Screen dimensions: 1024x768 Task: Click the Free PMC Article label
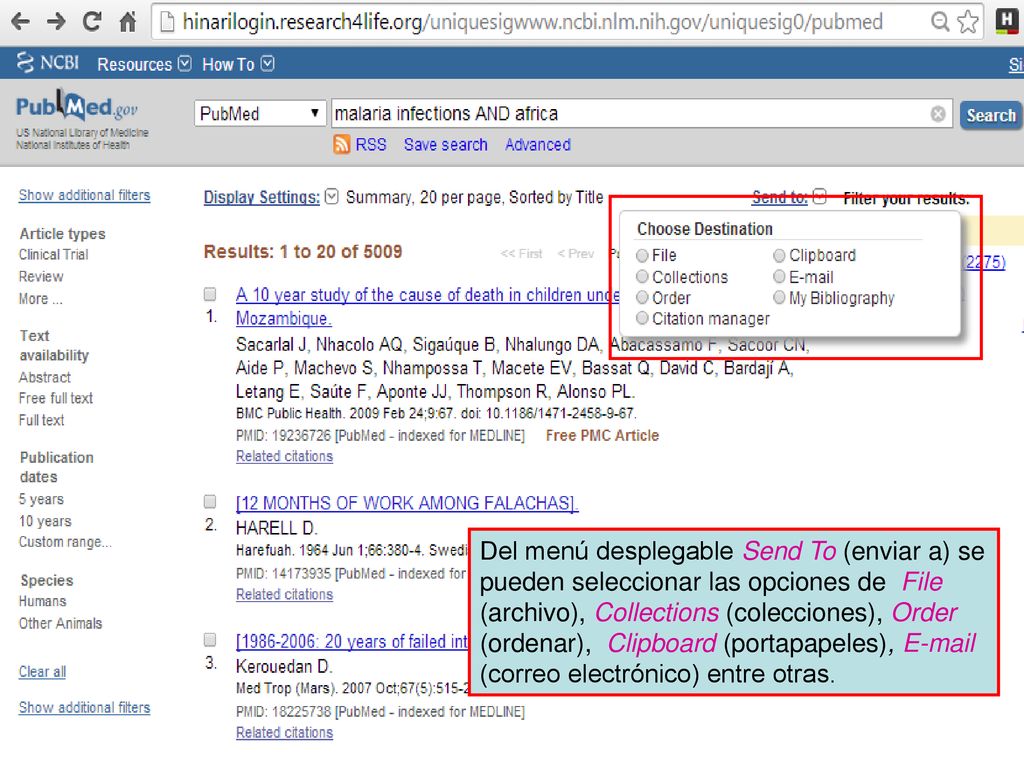coord(602,436)
